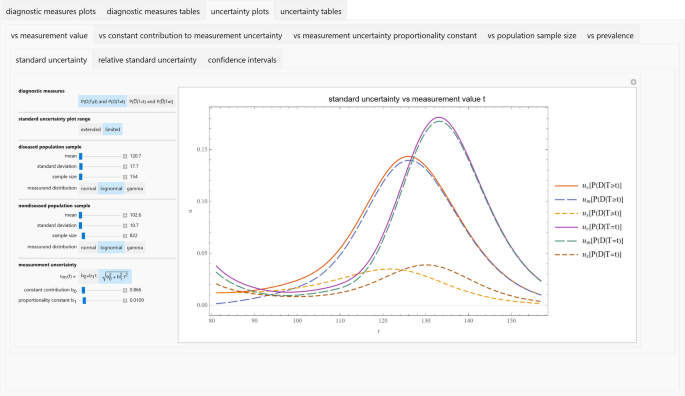The height and width of the screenshot is (396, 685).
Task: Choose gamma distribution for nondiseased population
Action: pyautogui.click(x=135, y=247)
